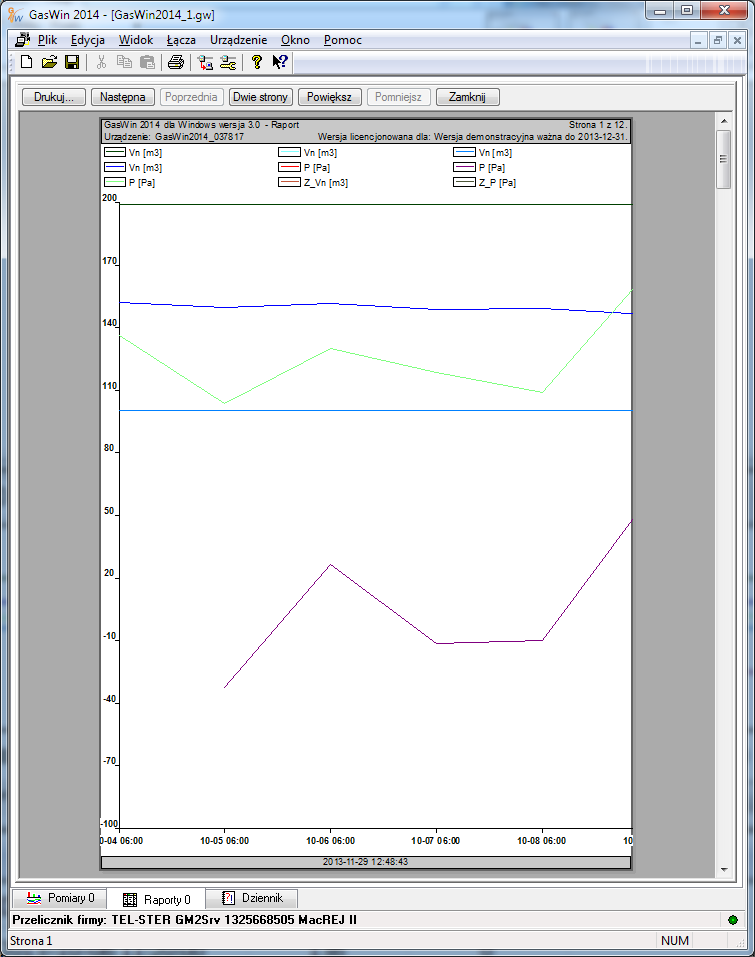Image resolution: width=755 pixels, height=957 pixels.
Task: Click the GasWin document icon in the menu bar
Action: tap(23, 40)
